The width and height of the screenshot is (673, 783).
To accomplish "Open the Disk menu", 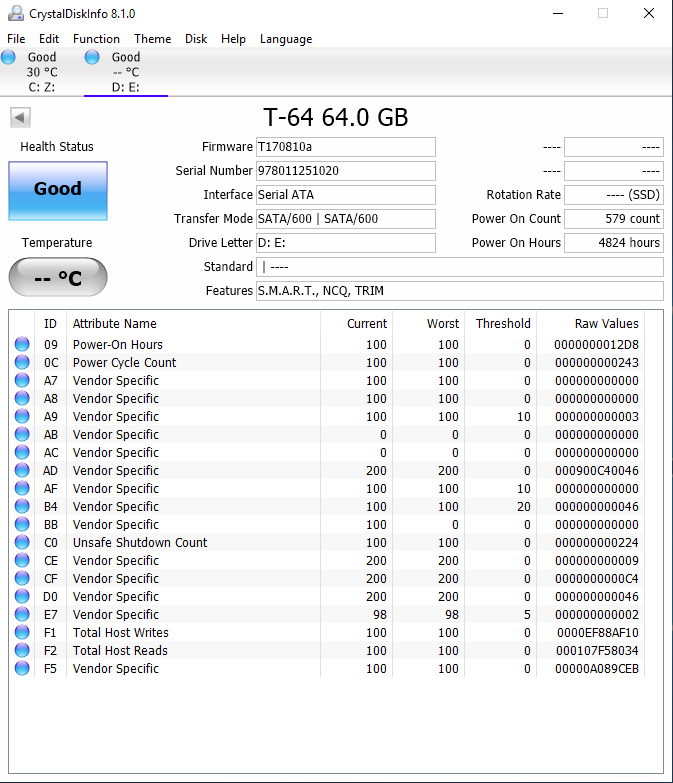I will point(196,39).
